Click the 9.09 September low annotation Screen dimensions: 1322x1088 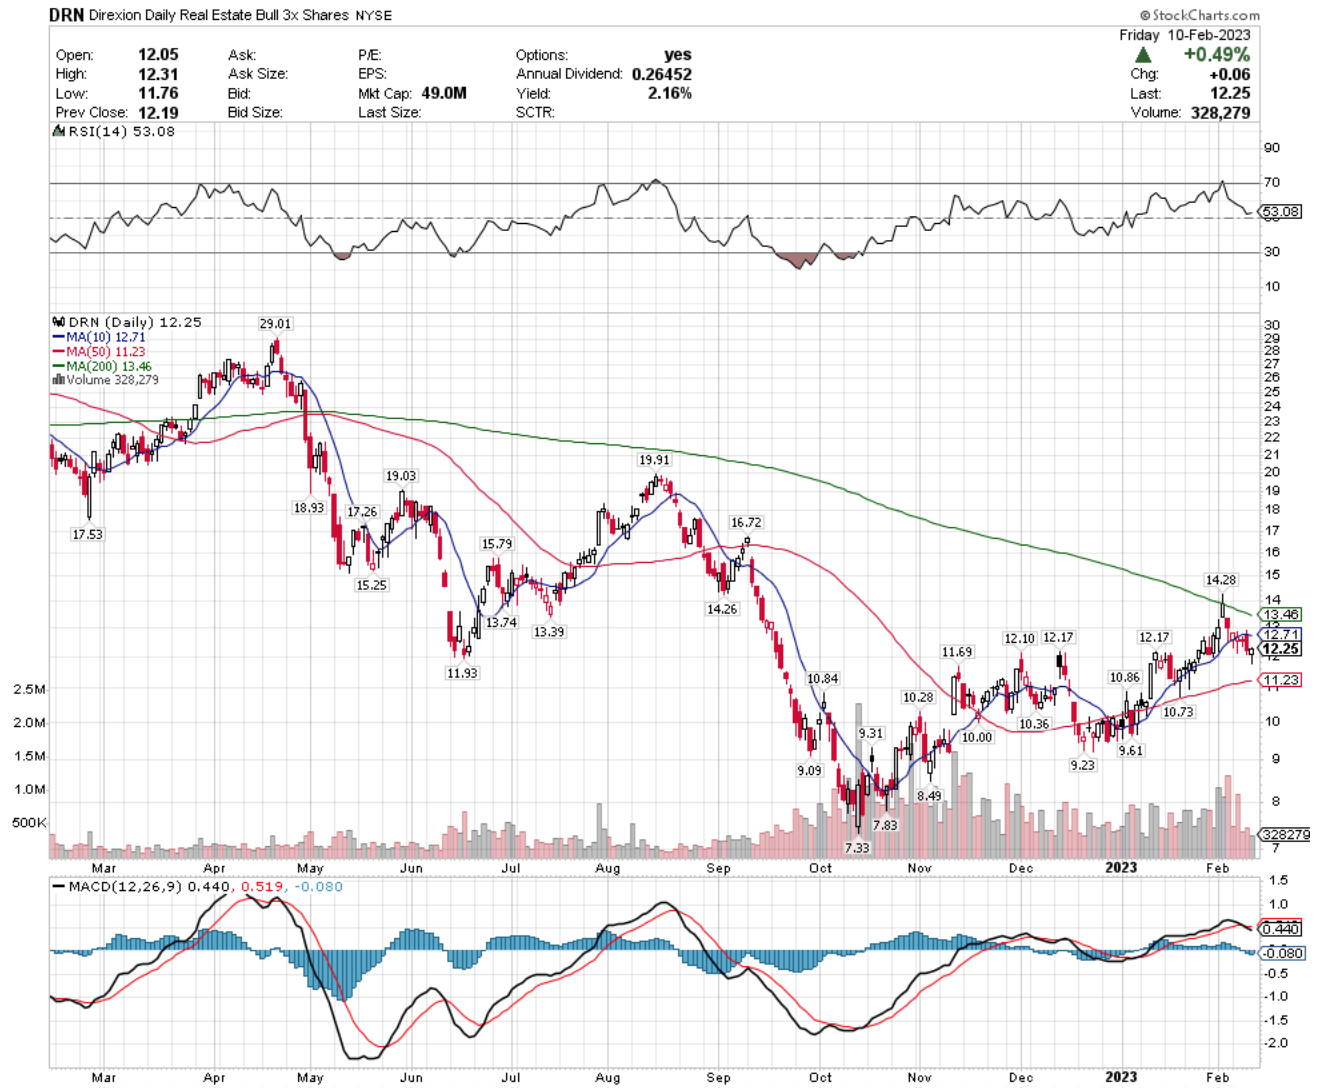pyautogui.click(x=809, y=771)
